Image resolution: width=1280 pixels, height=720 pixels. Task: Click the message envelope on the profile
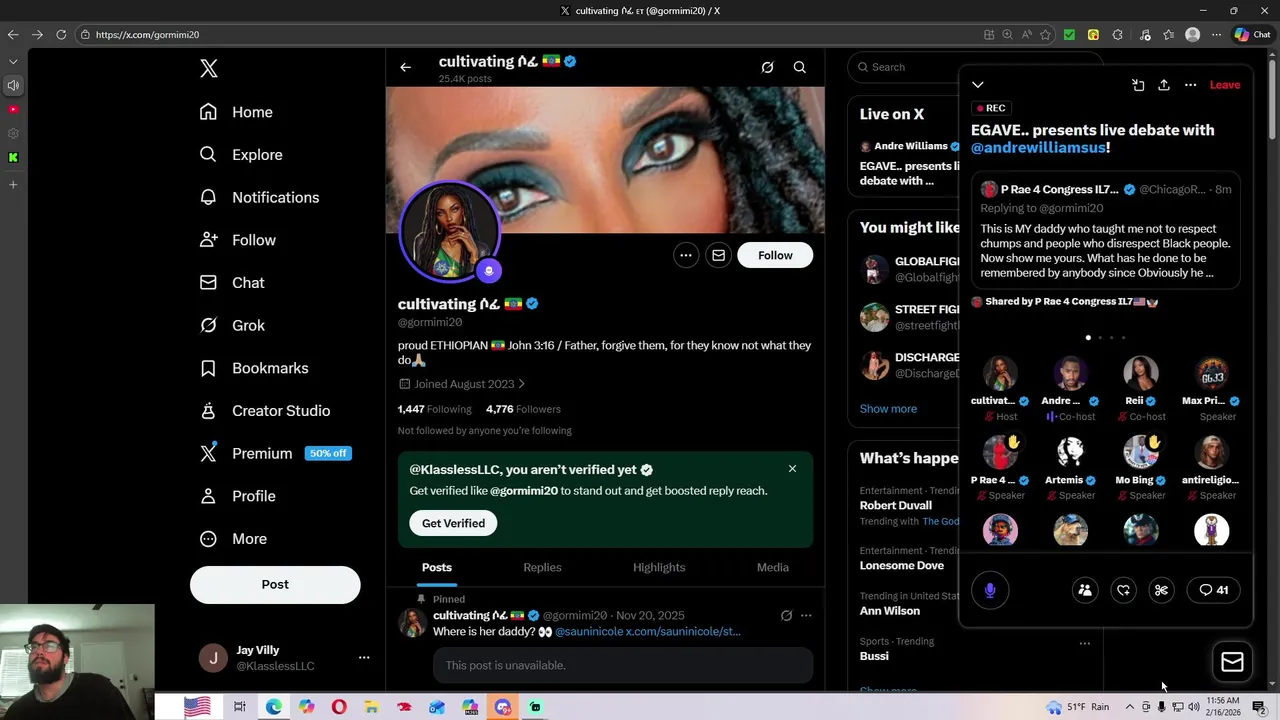click(718, 255)
